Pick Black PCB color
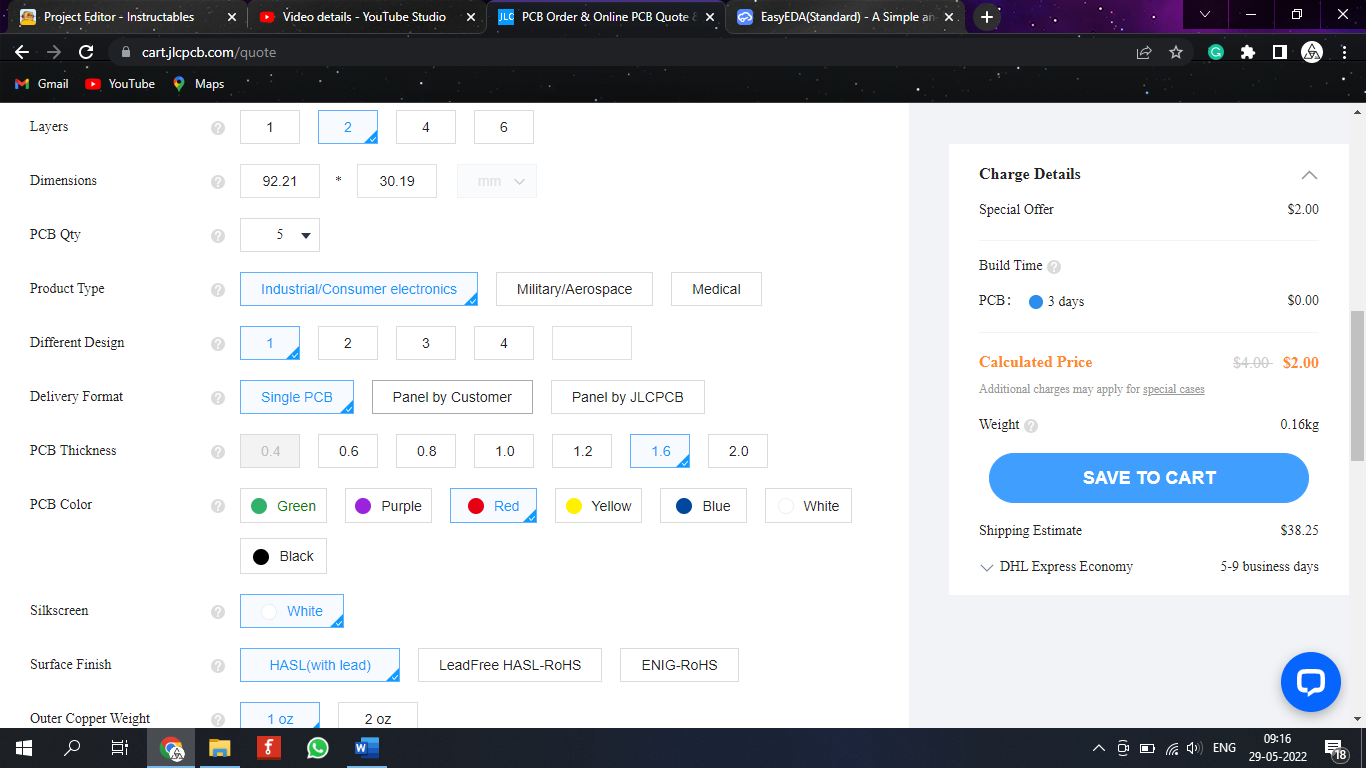The height and width of the screenshot is (768, 1366). pyautogui.click(x=283, y=556)
